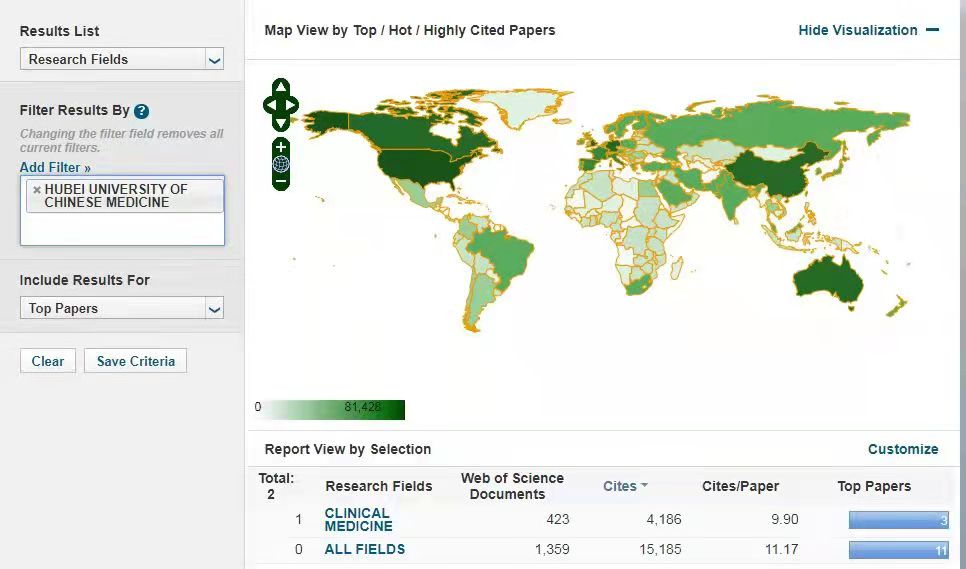Pan the map right
966x569 pixels.
coord(293,104)
